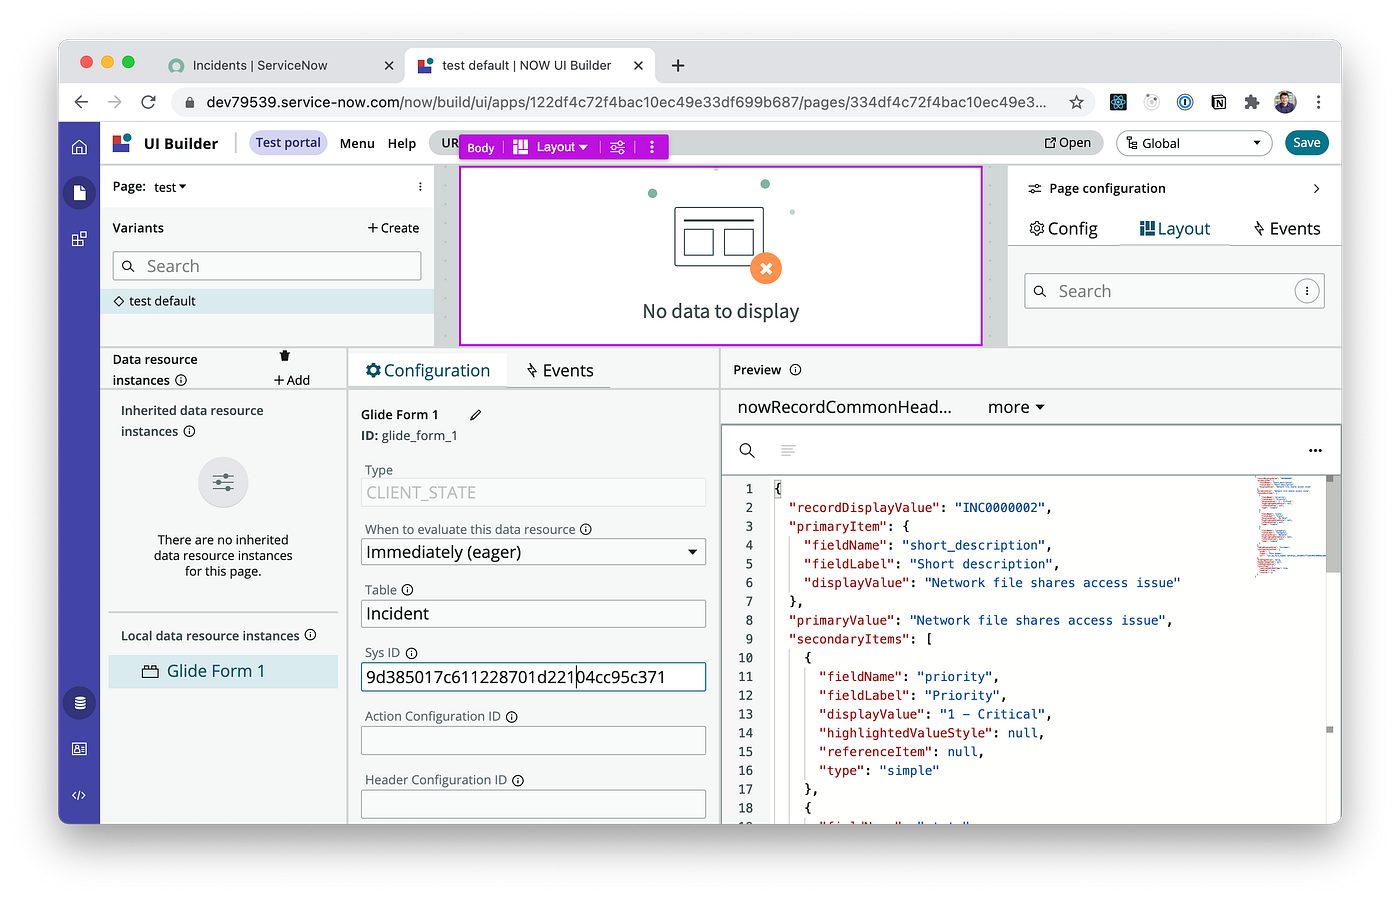Show info for Header Configuration ID

(x=518, y=780)
